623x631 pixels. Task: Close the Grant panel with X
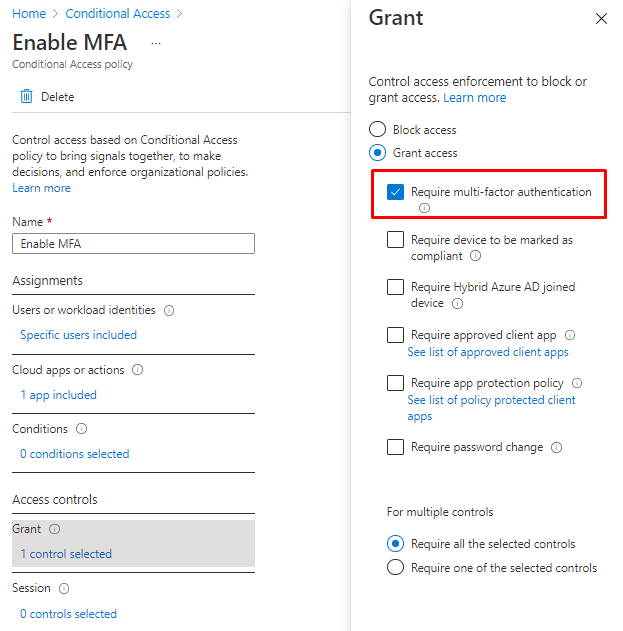pos(601,19)
